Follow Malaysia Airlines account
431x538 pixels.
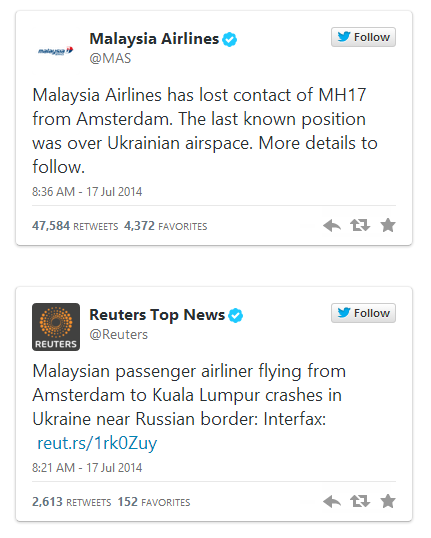click(x=363, y=37)
